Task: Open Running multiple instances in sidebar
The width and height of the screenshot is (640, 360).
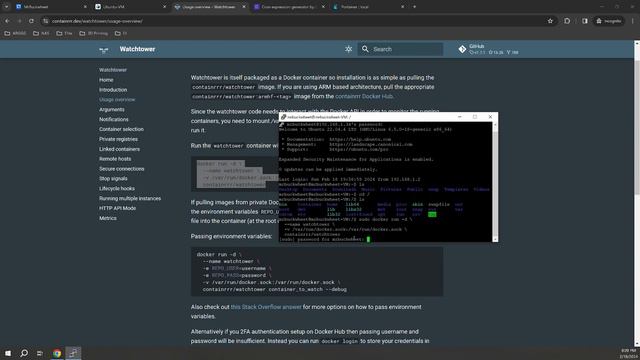Action: (x=130, y=198)
